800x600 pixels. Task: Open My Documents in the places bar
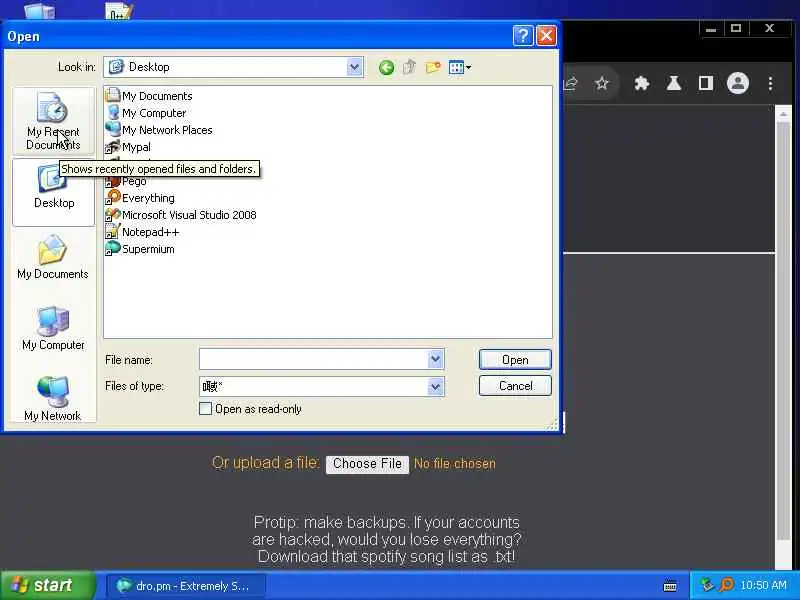pyautogui.click(x=53, y=258)
